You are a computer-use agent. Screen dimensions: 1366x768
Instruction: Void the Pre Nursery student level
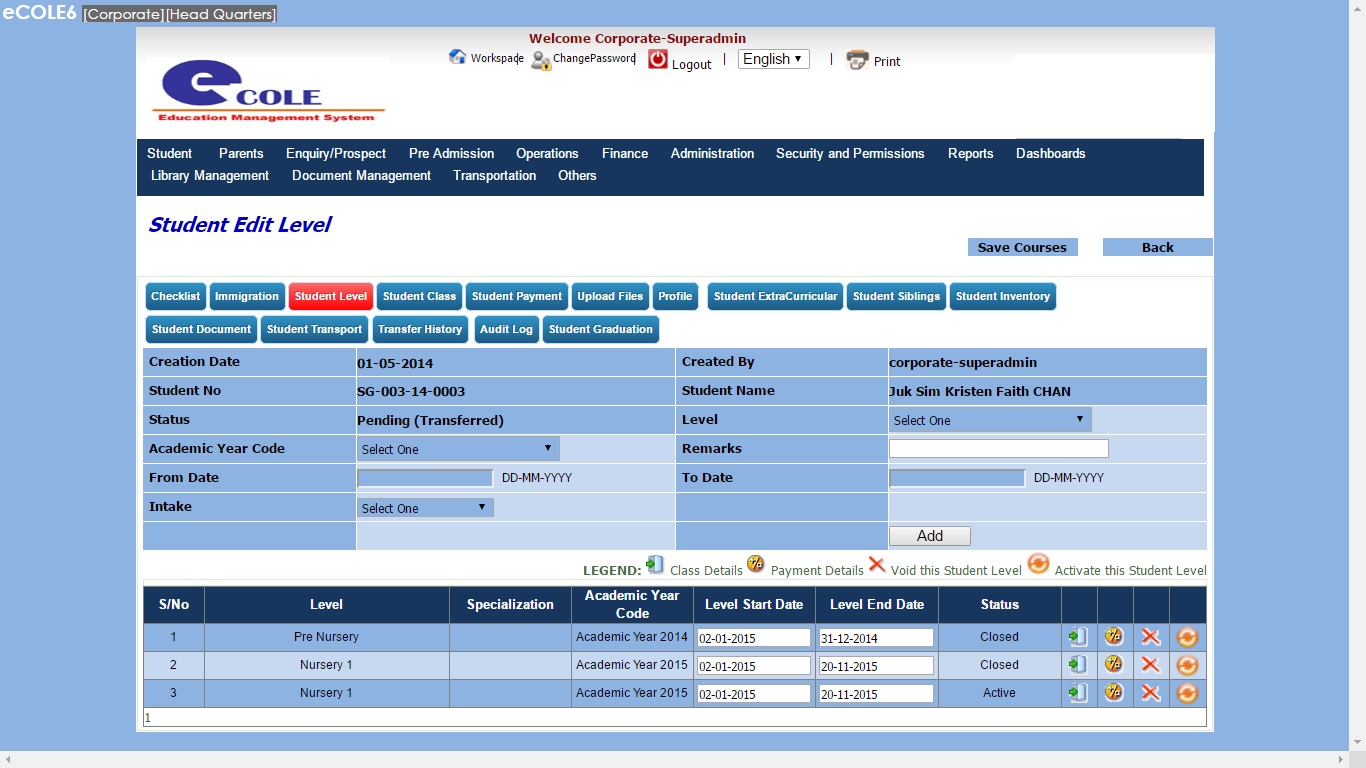coord(1151,637)
